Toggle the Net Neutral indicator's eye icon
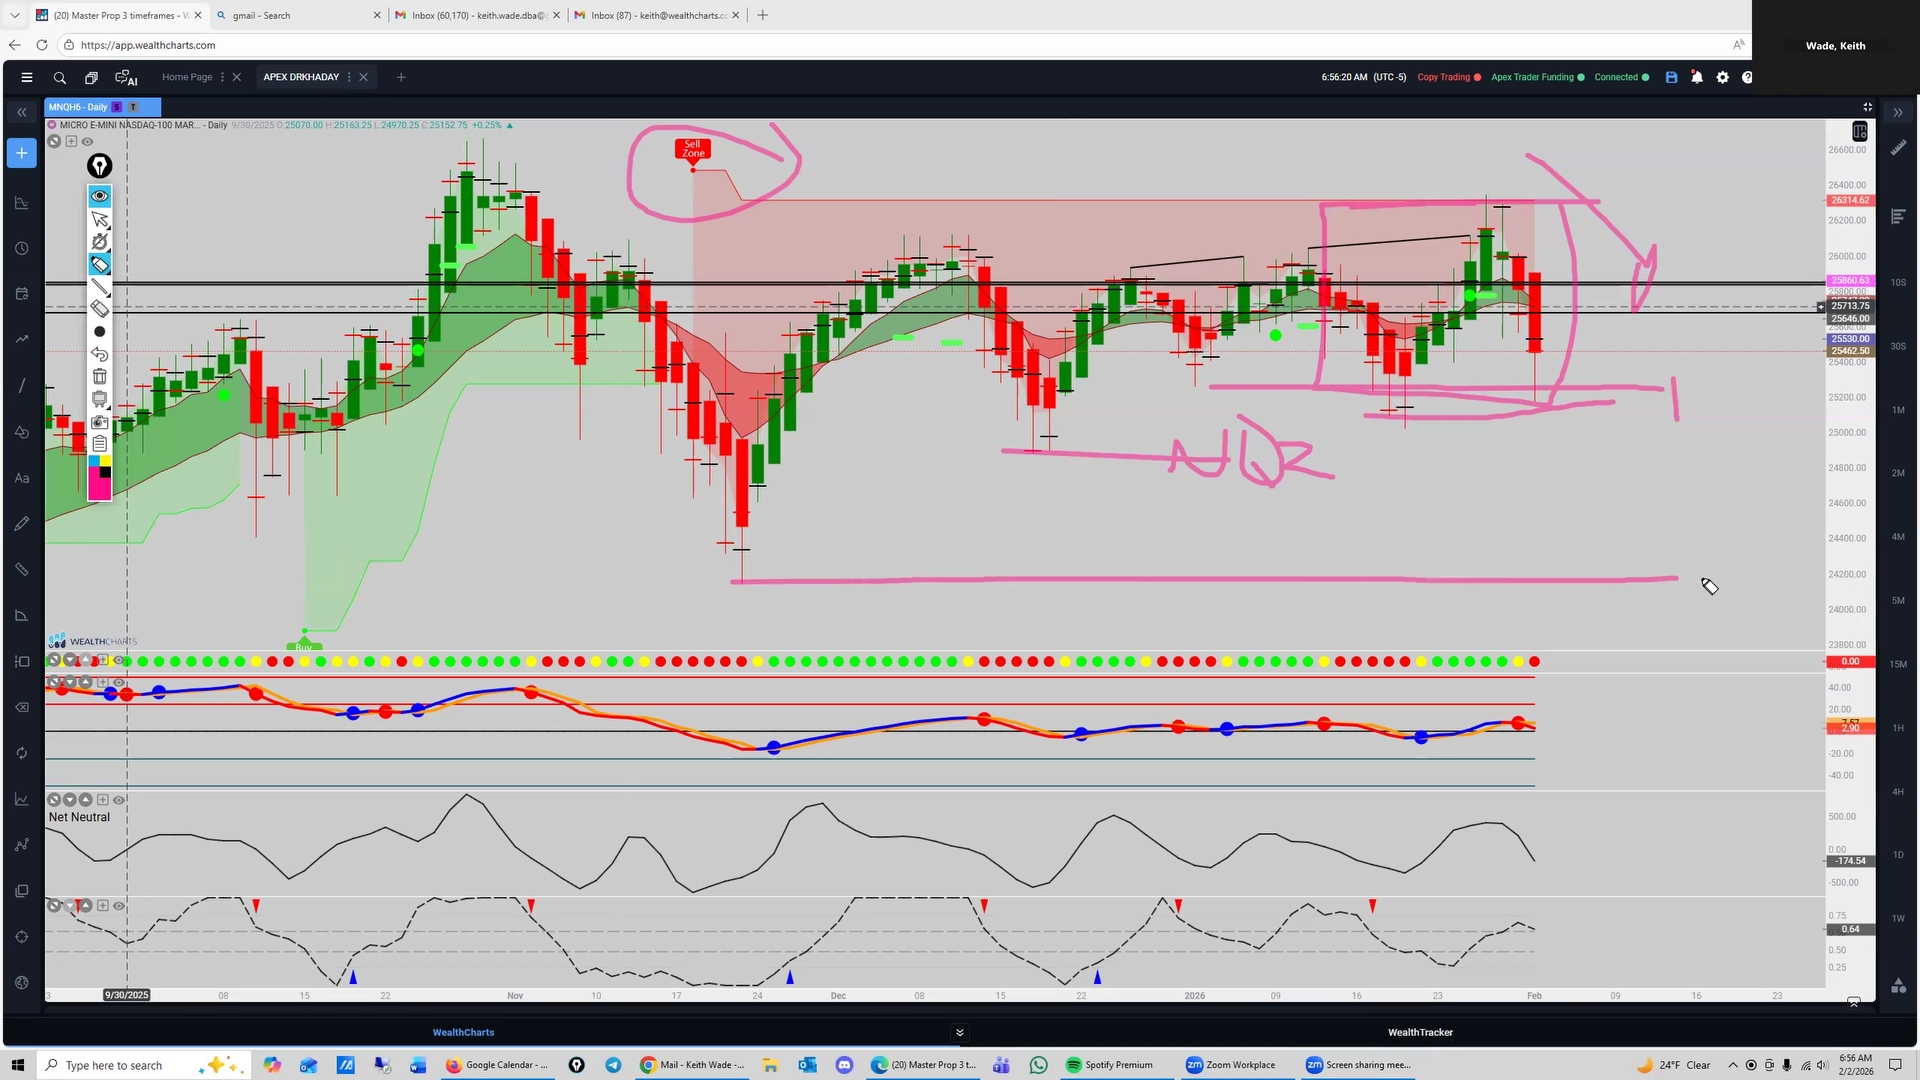 click(x=119, y=800)
